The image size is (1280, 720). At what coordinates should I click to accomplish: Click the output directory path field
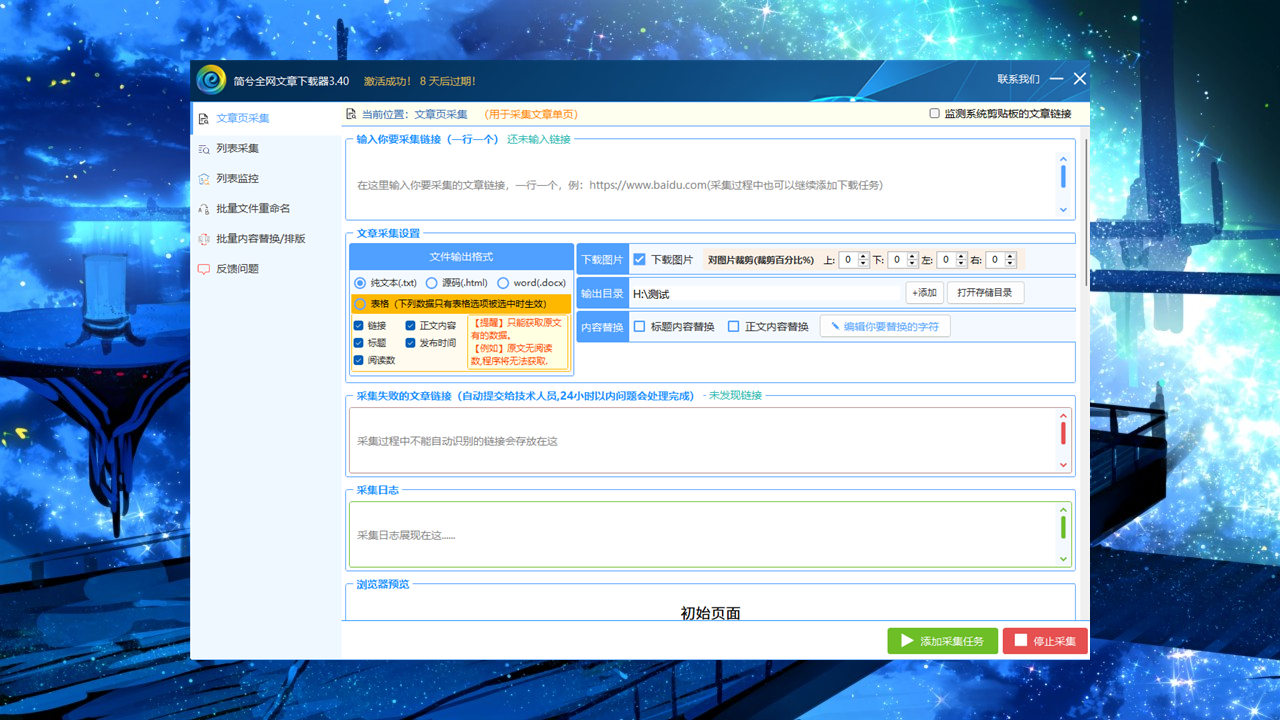pos(765,294)
